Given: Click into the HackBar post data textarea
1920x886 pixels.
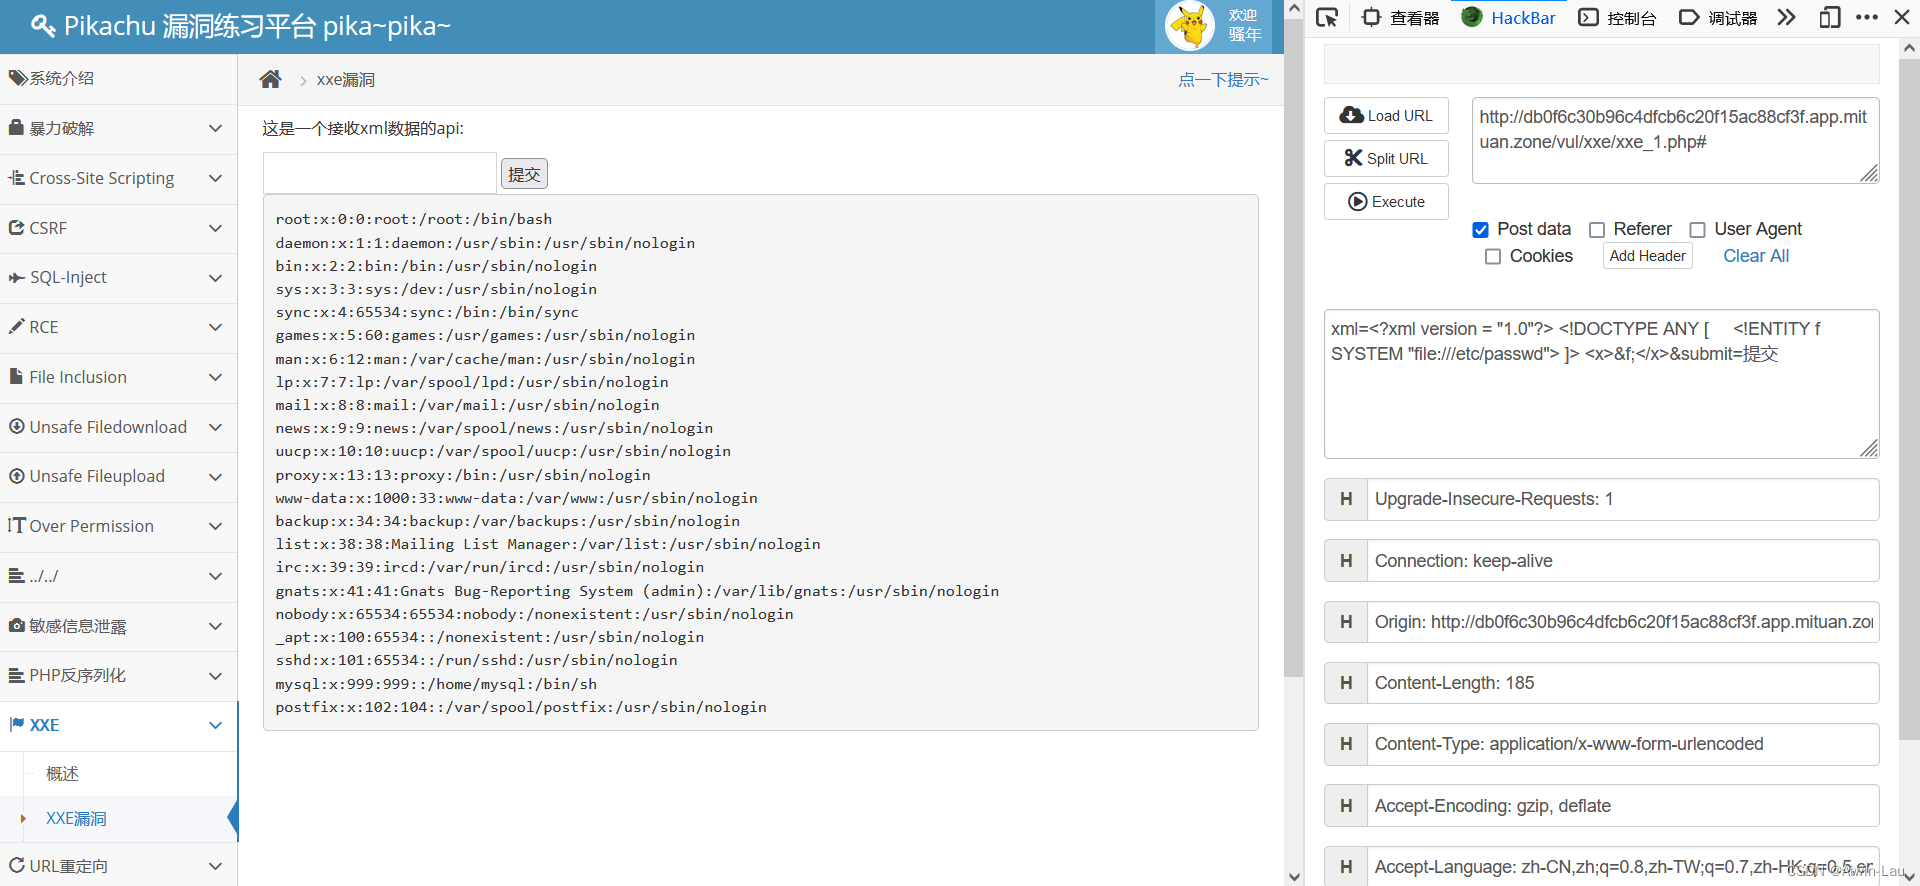Looking at the screenshot, I should pyautogui.click(x=1601, y=384).
